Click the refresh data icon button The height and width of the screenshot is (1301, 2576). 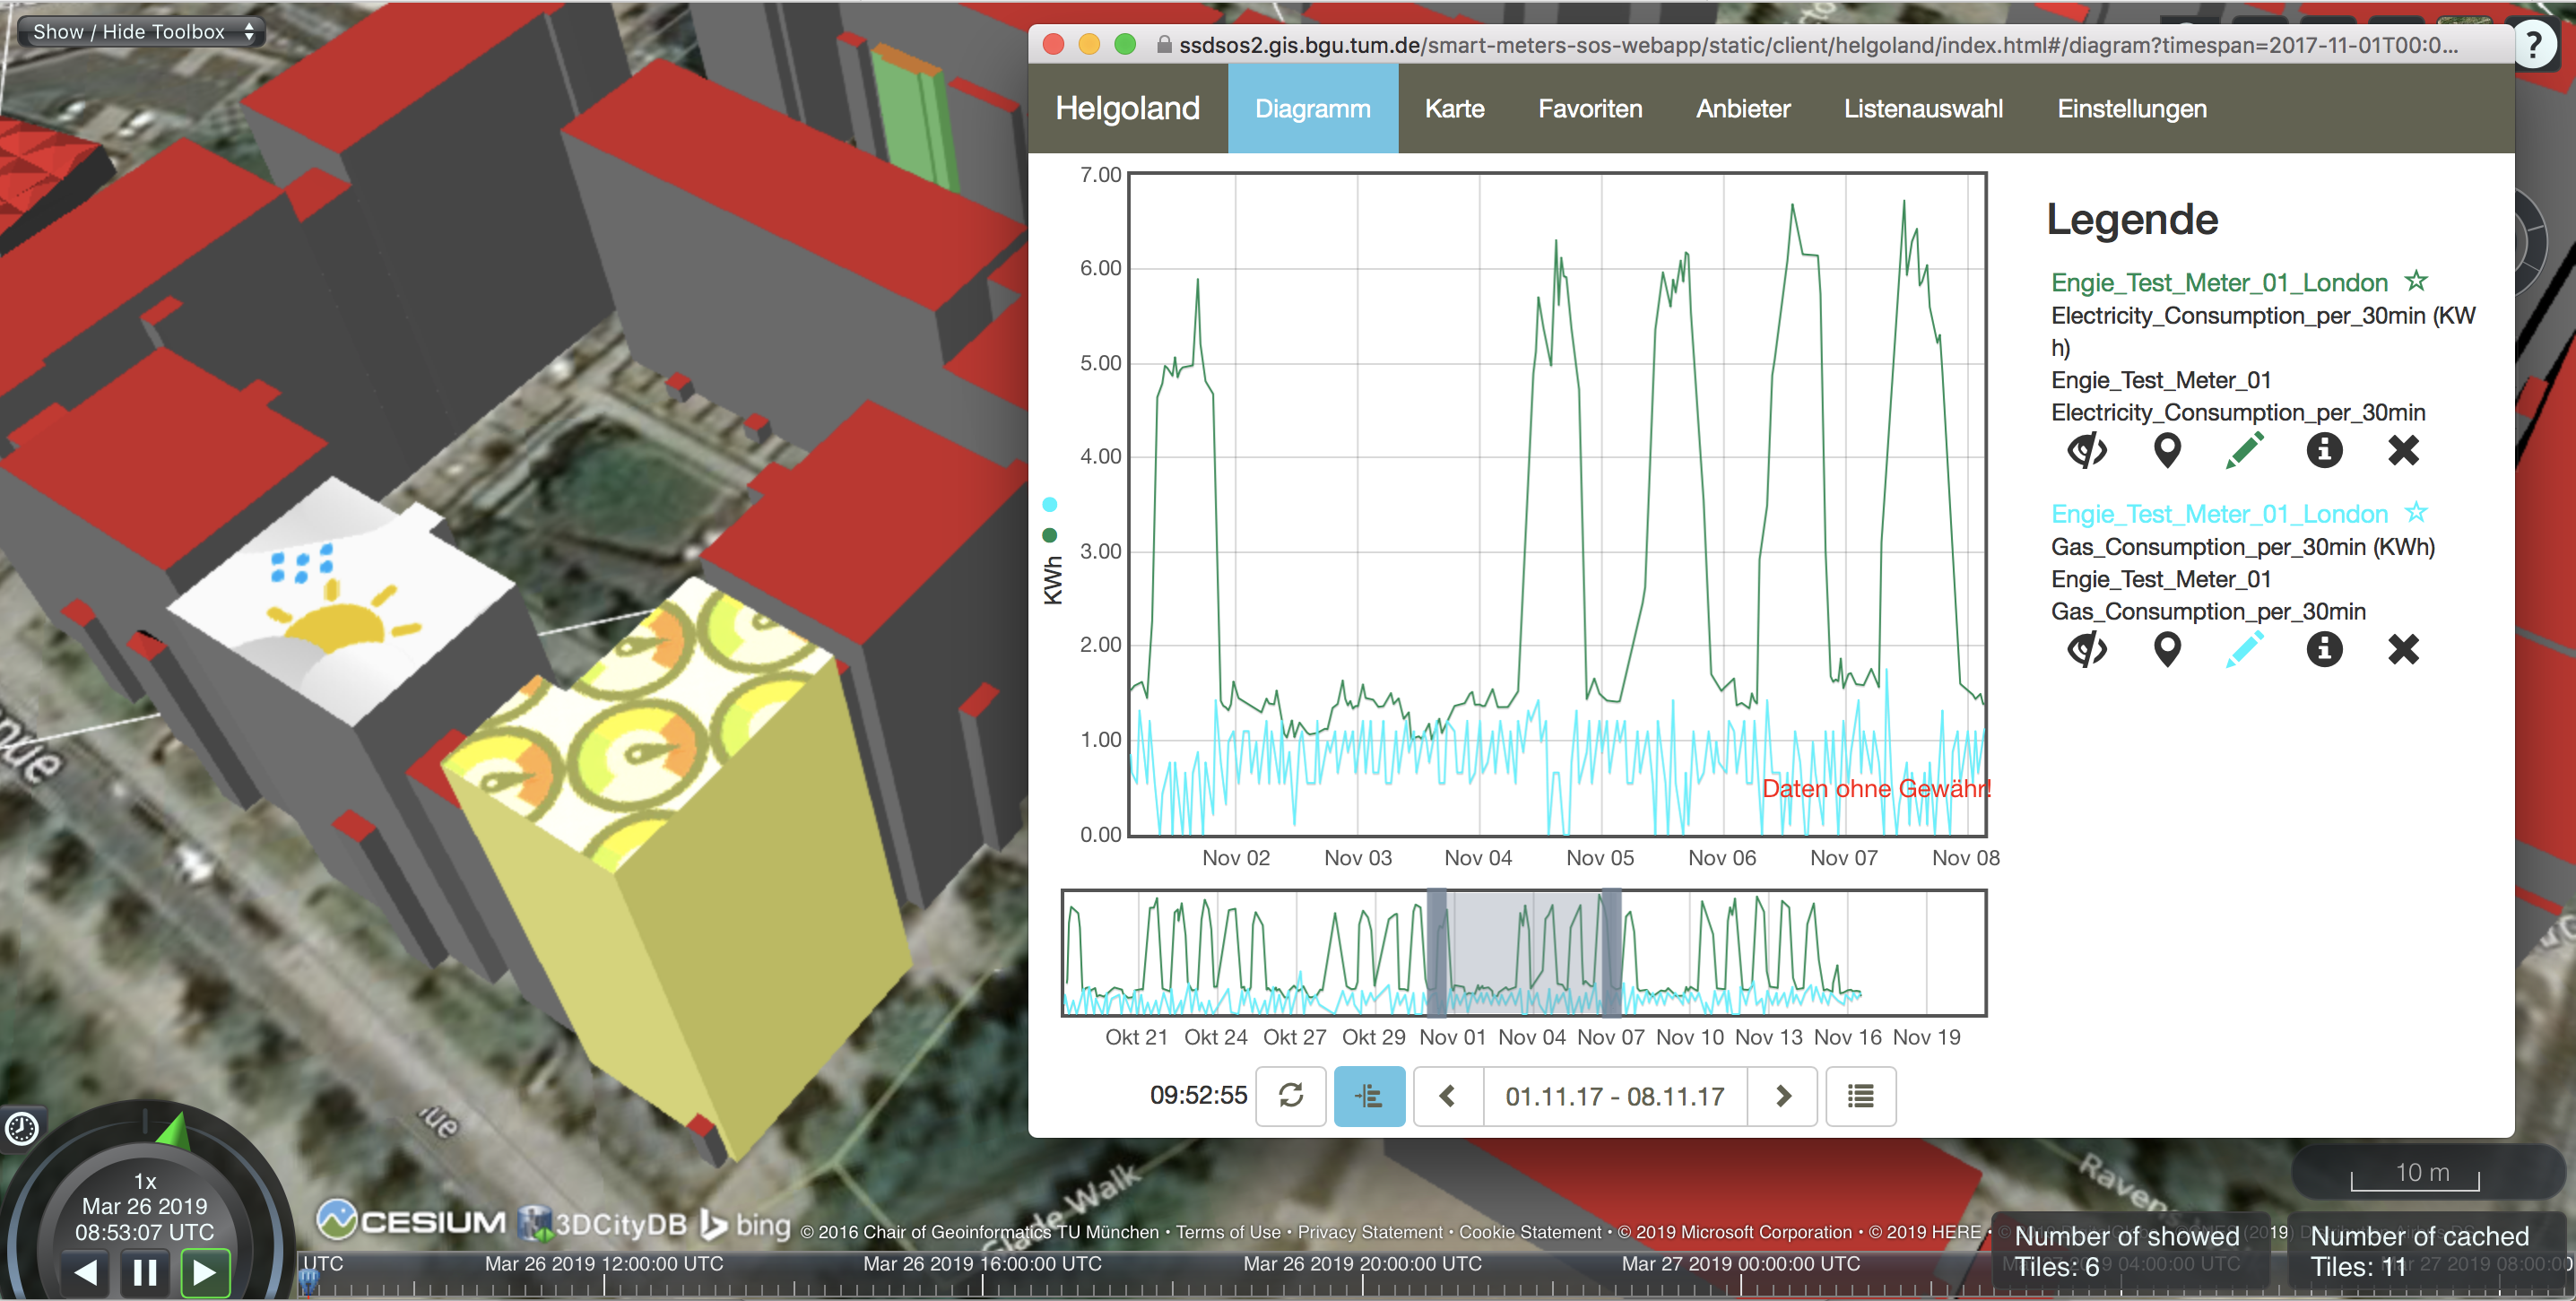tap(1291, 1096)
